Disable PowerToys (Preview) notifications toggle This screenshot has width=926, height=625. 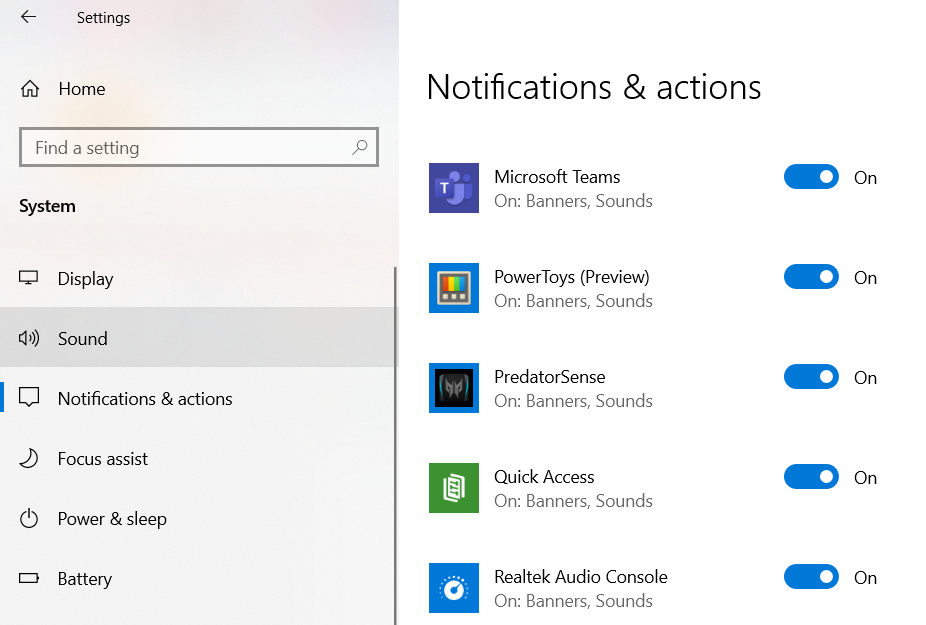(x=811, y=276)
